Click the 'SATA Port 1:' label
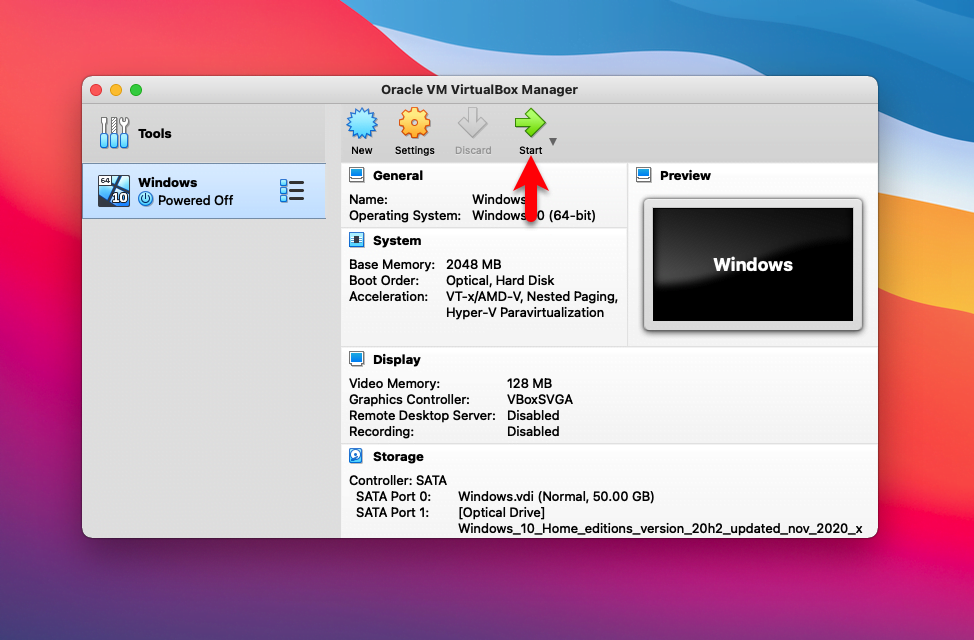Screen dimensions: 974x640 pos(393,513)
